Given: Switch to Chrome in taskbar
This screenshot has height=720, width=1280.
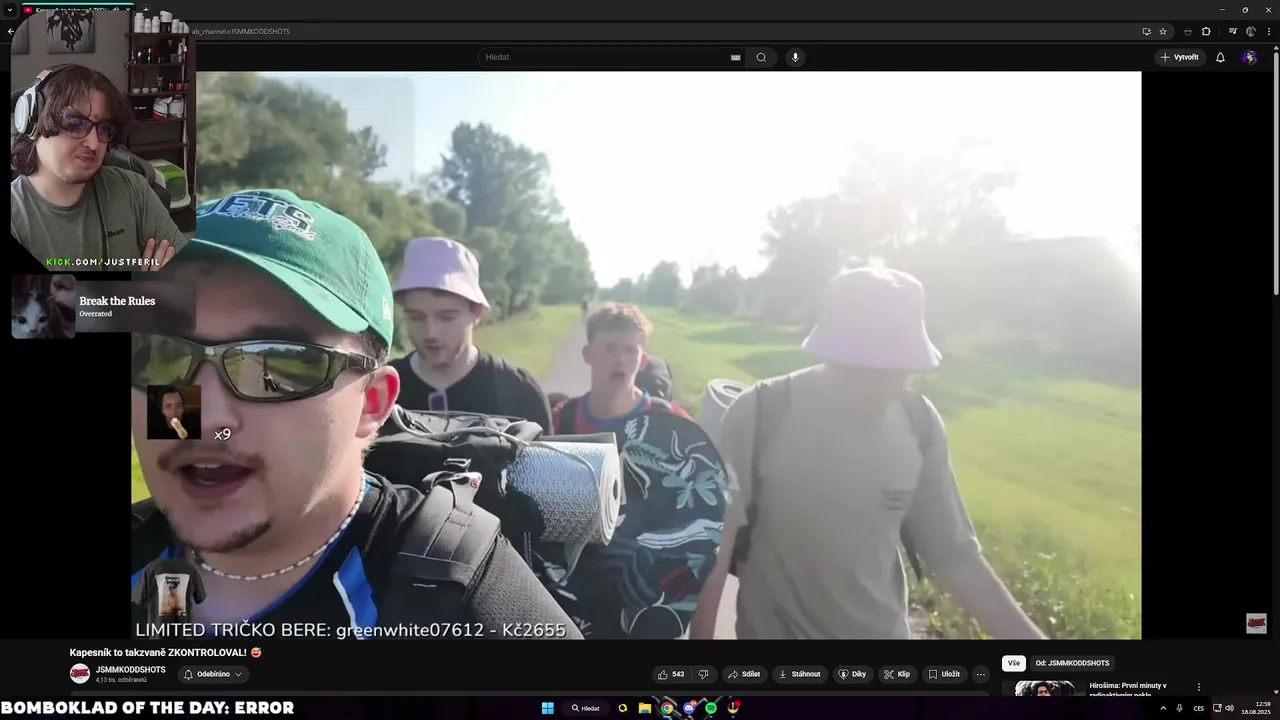Looking at the screenshot, I should pos(667,708).
